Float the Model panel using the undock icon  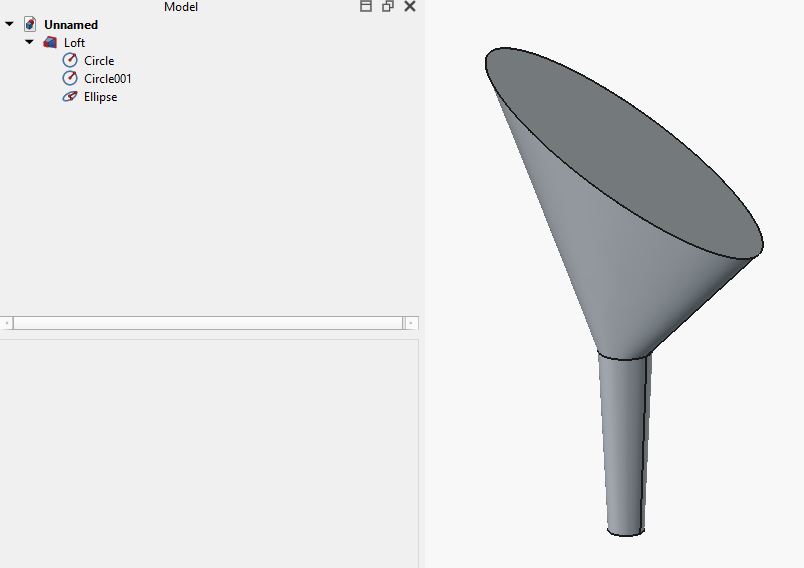388,6
